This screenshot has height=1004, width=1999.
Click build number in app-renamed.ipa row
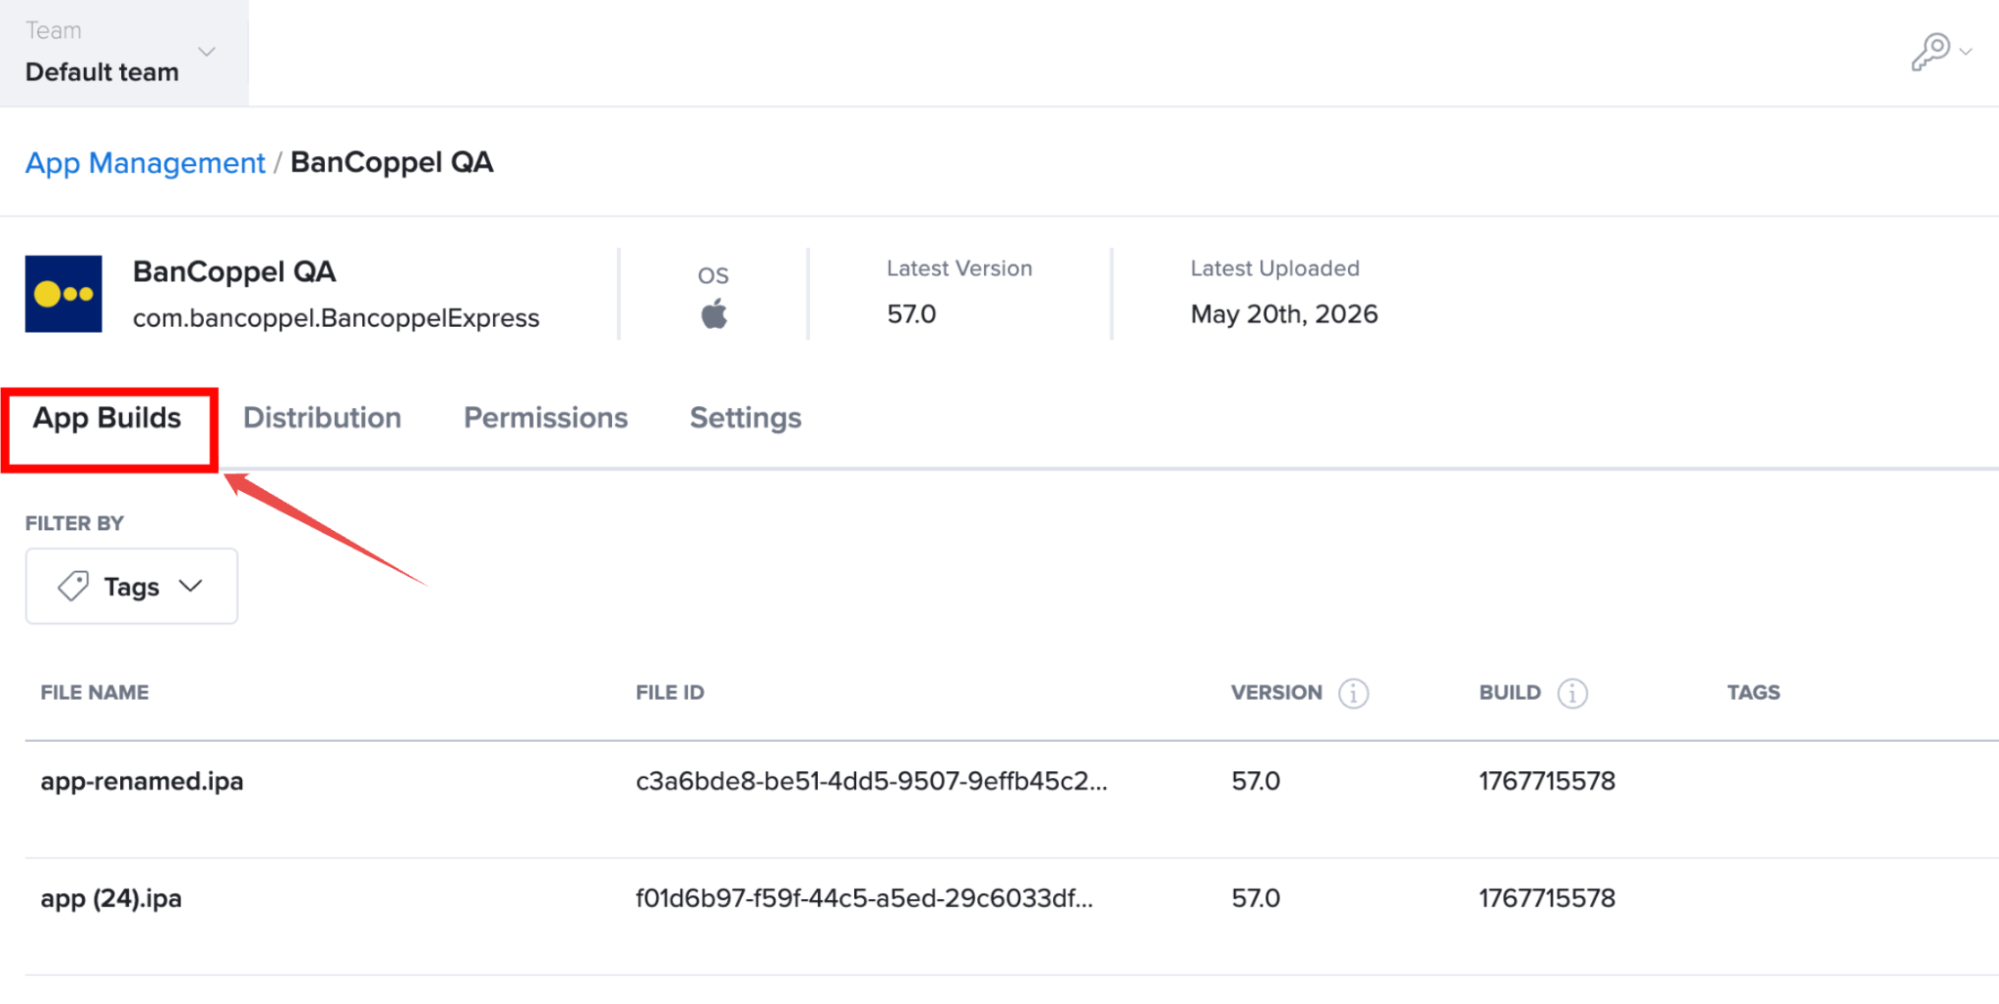(1547, 781)
